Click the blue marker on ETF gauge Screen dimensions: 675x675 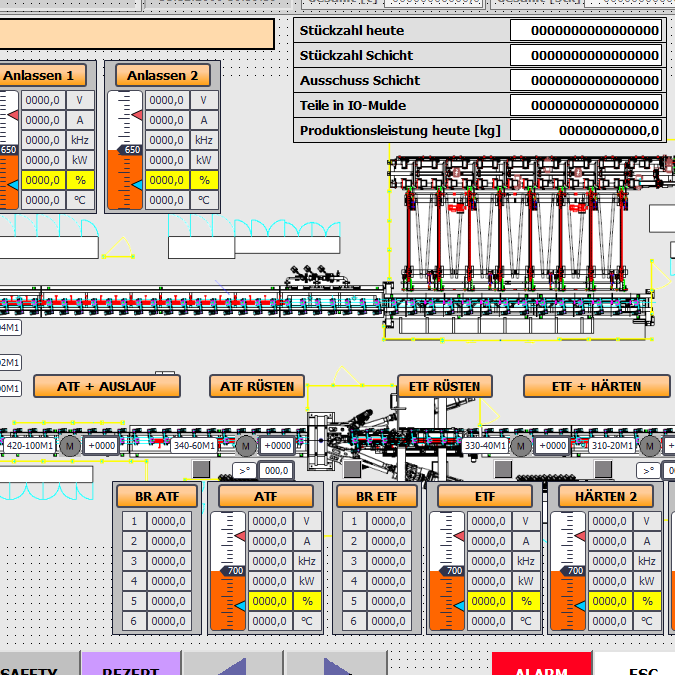(x=459, y=607)
